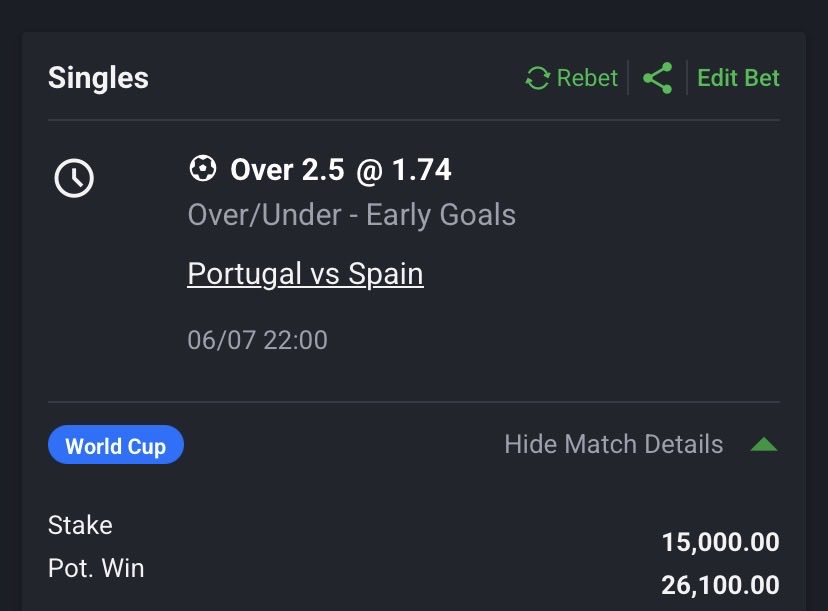
Task: Select the Stake label
Action: (x=80, y=525)
